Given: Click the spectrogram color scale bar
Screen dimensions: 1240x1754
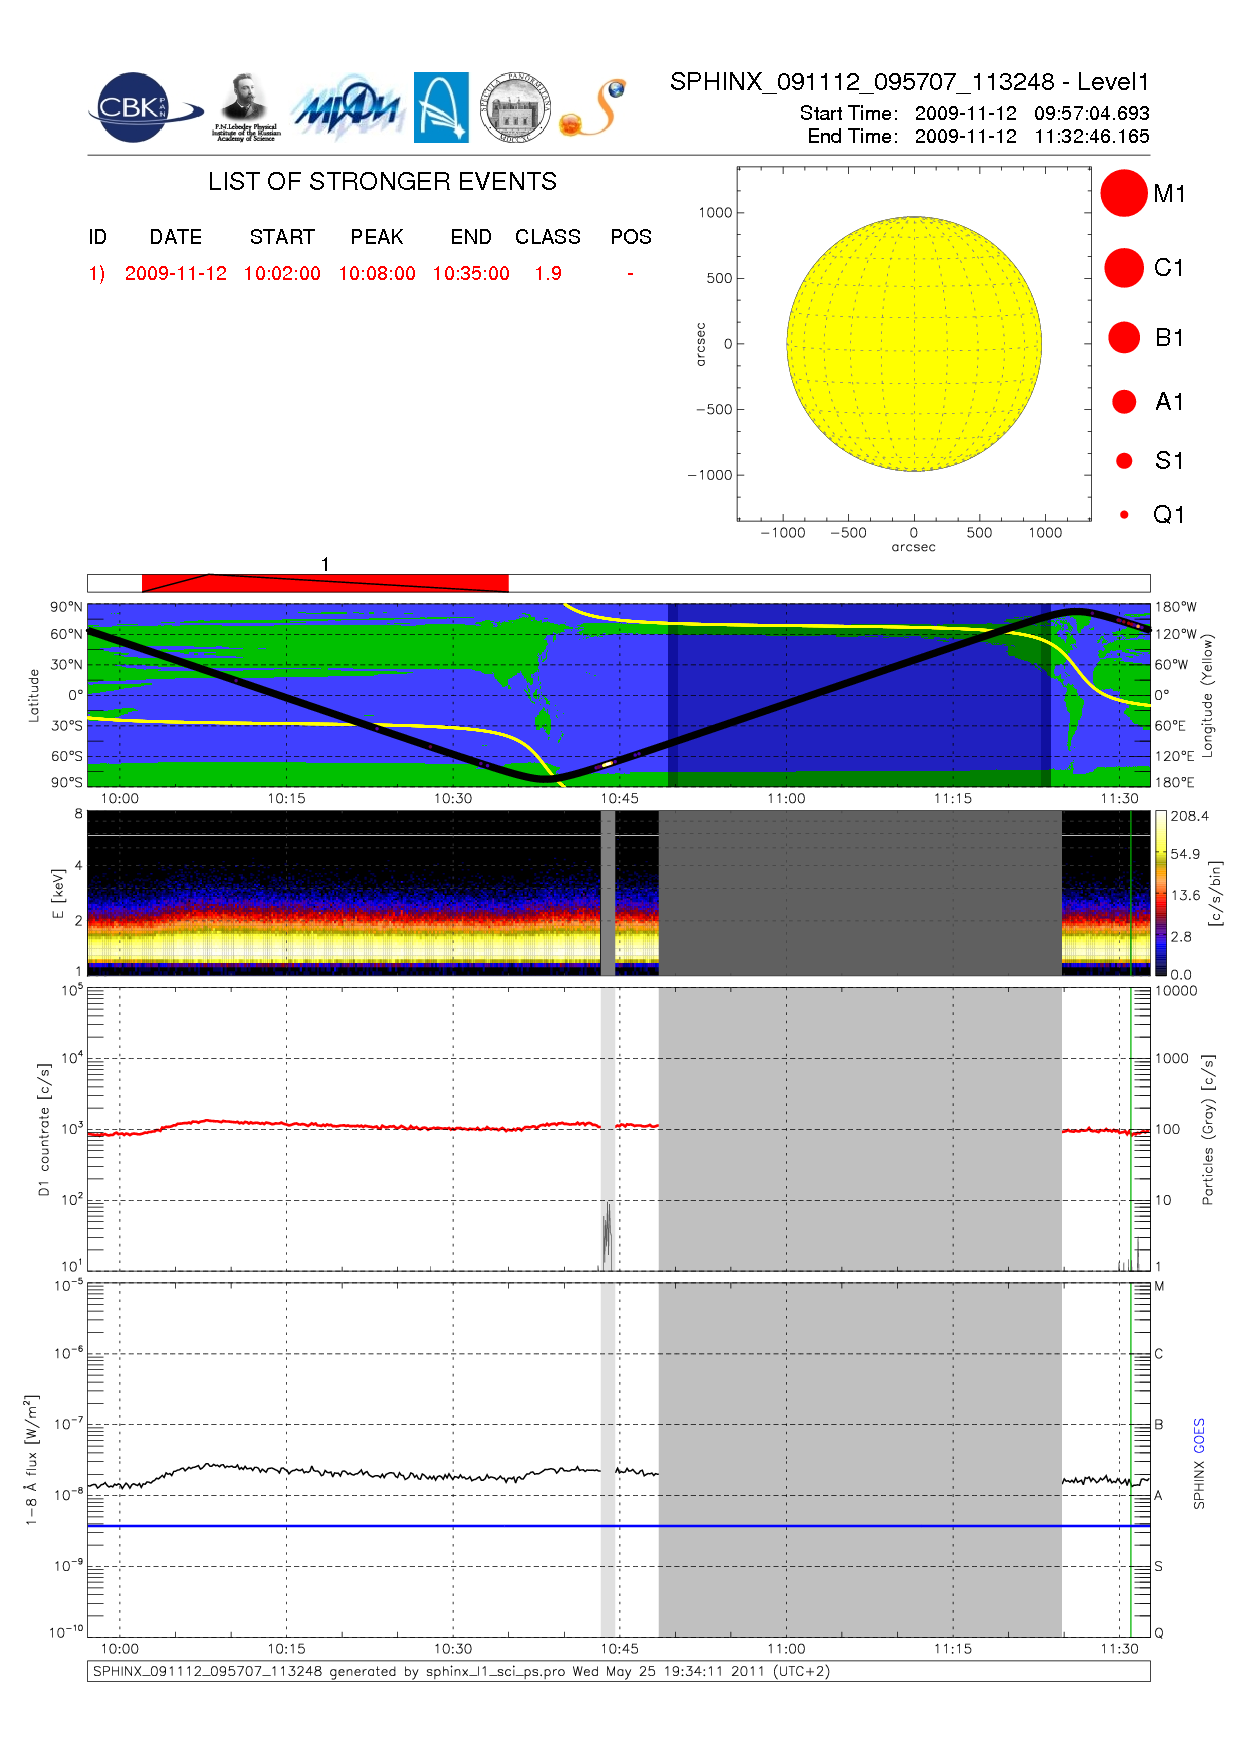Looking at the screenshot, I should 1160,893.
